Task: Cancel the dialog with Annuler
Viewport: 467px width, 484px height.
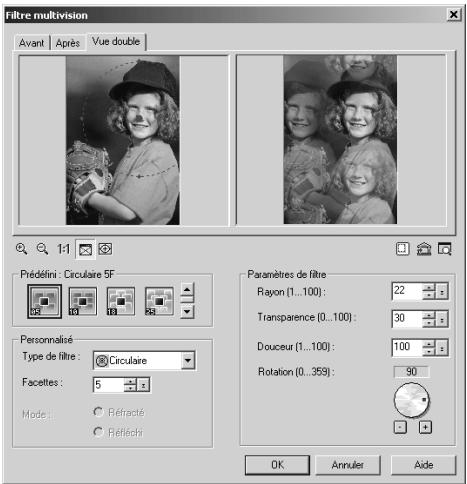Action: [x=348, y=465]
